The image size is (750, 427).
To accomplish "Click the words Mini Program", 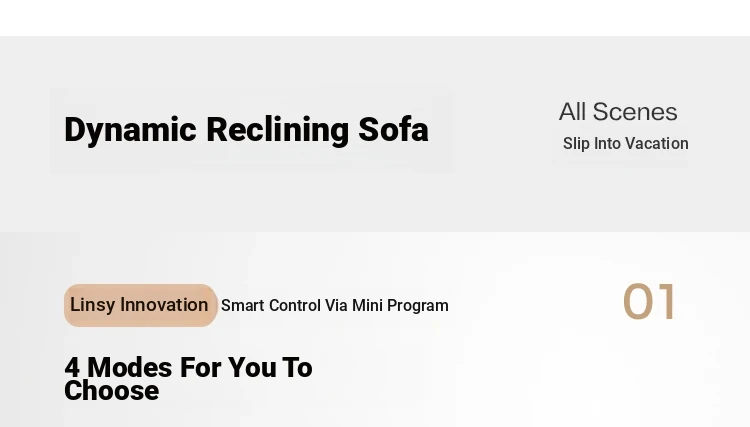I will coord(400,306).
